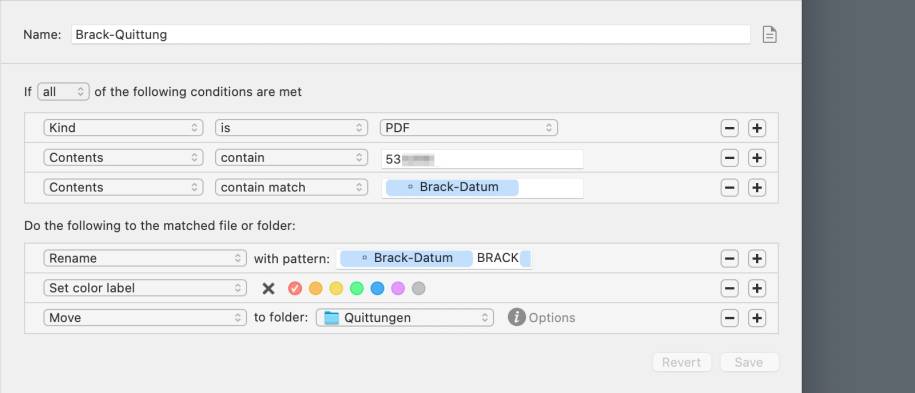Open the Quittungen folder dropdown
The height and width of the screenshot is (393, 915).
click(x=405, y=318)
